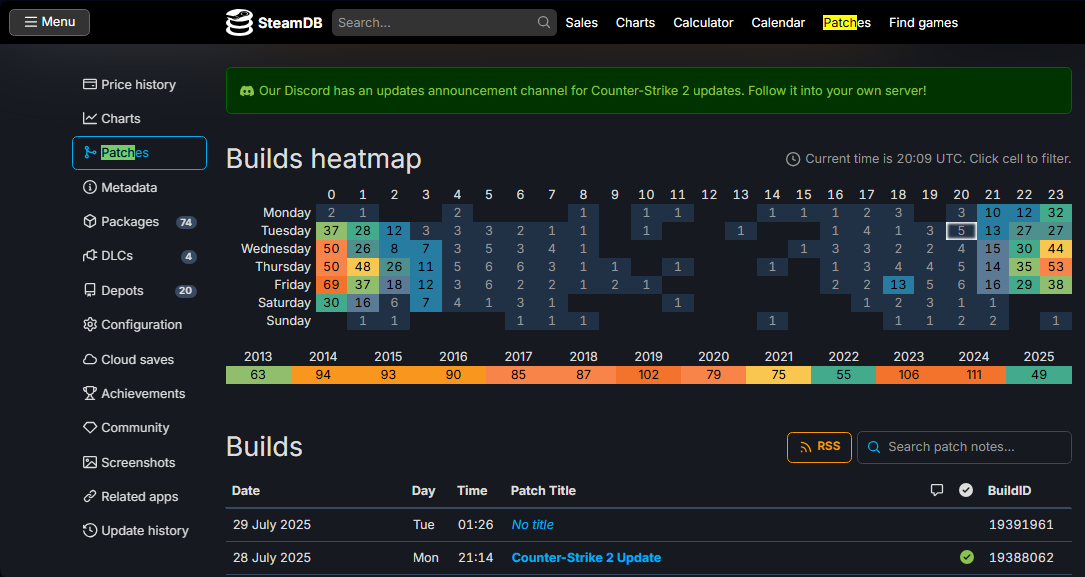Open Find games in top navigation
Image resolution: width=1085 pixels, height=577 pixels.
point(923,22)
